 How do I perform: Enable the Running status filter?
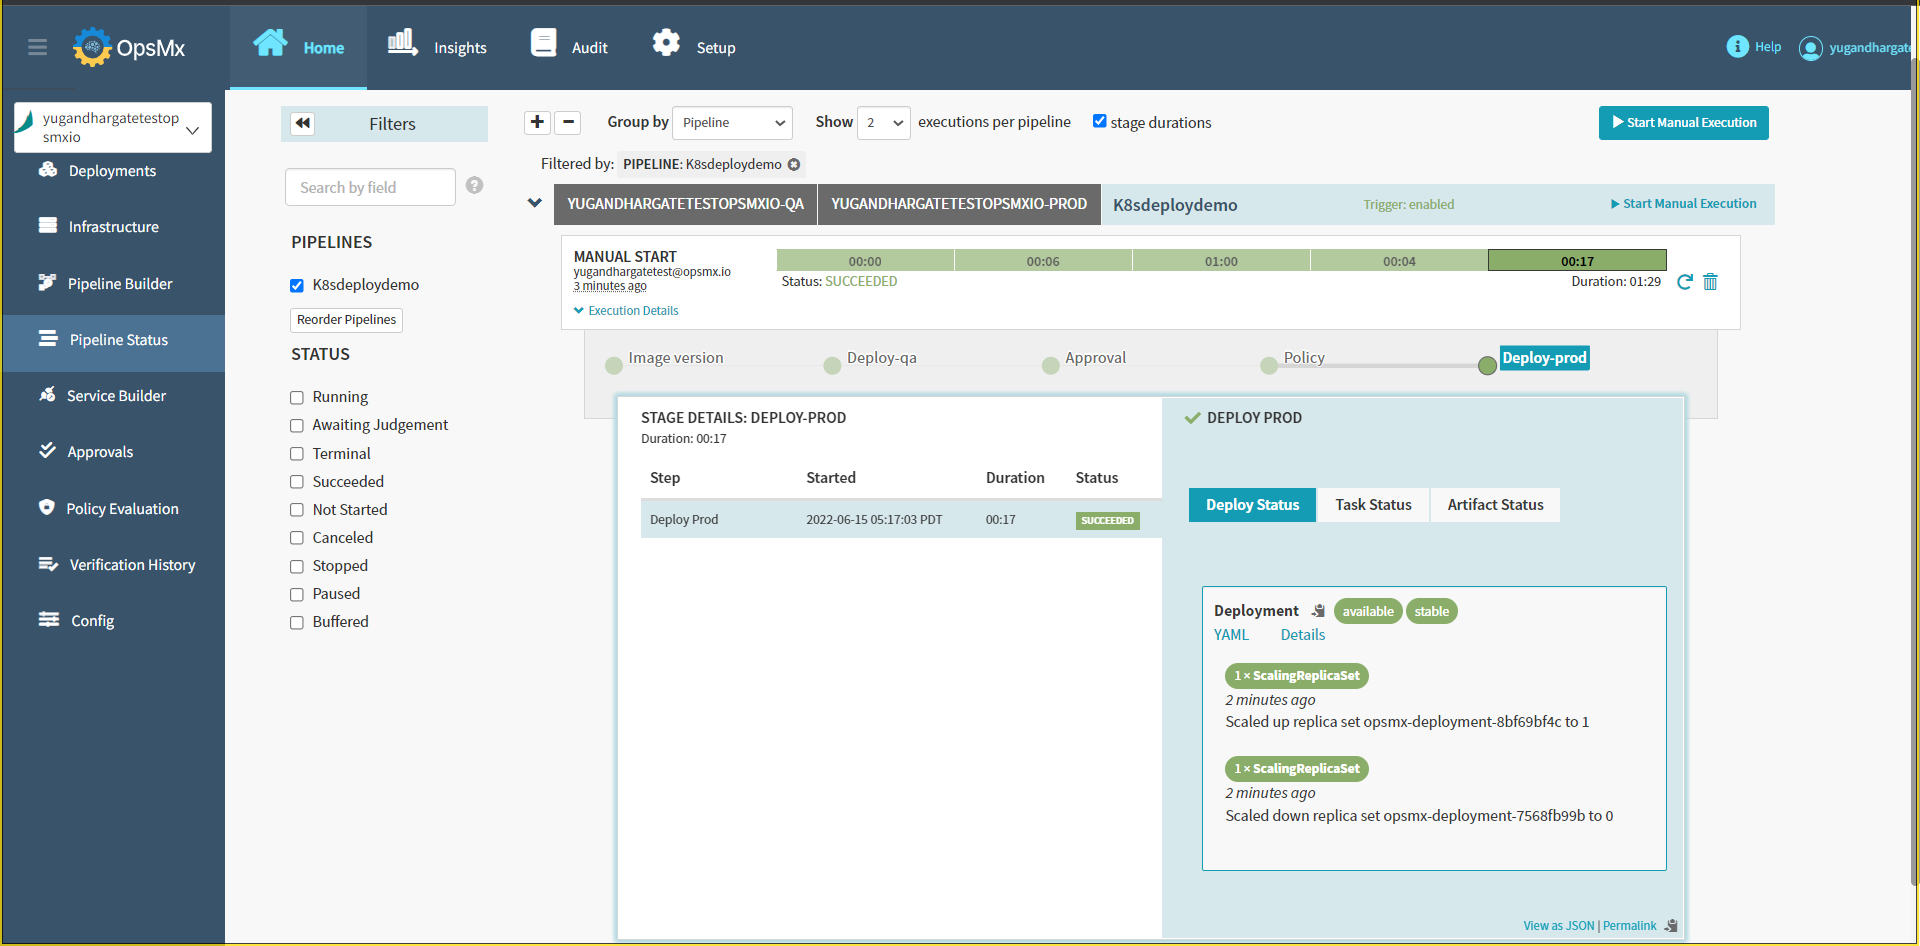(x=297, y=398)
